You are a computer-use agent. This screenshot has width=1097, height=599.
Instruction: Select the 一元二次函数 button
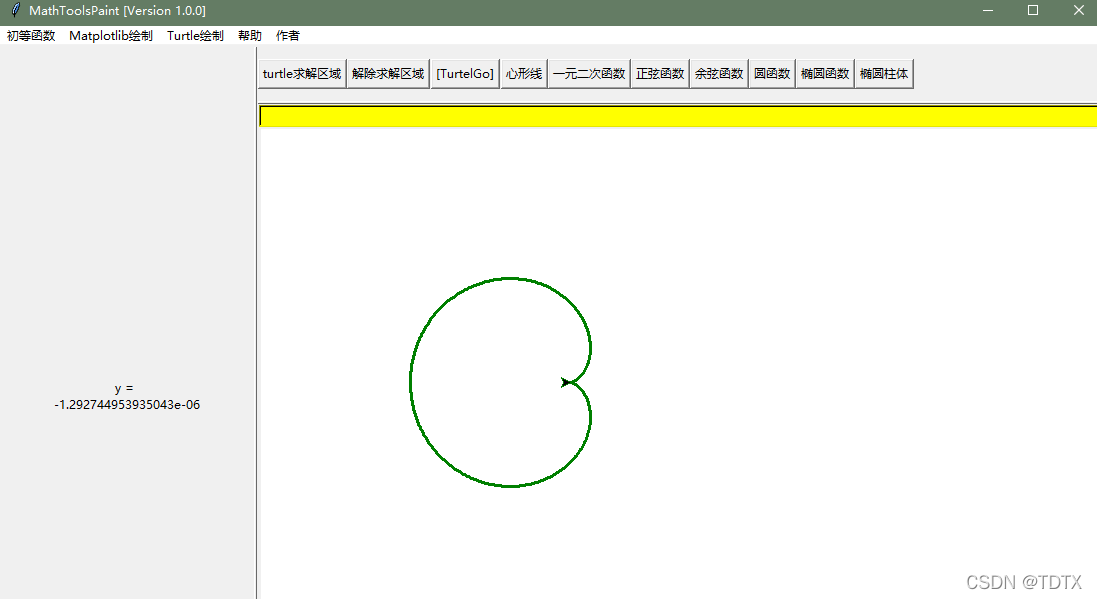pyautogui.click(x=589, y=73)
